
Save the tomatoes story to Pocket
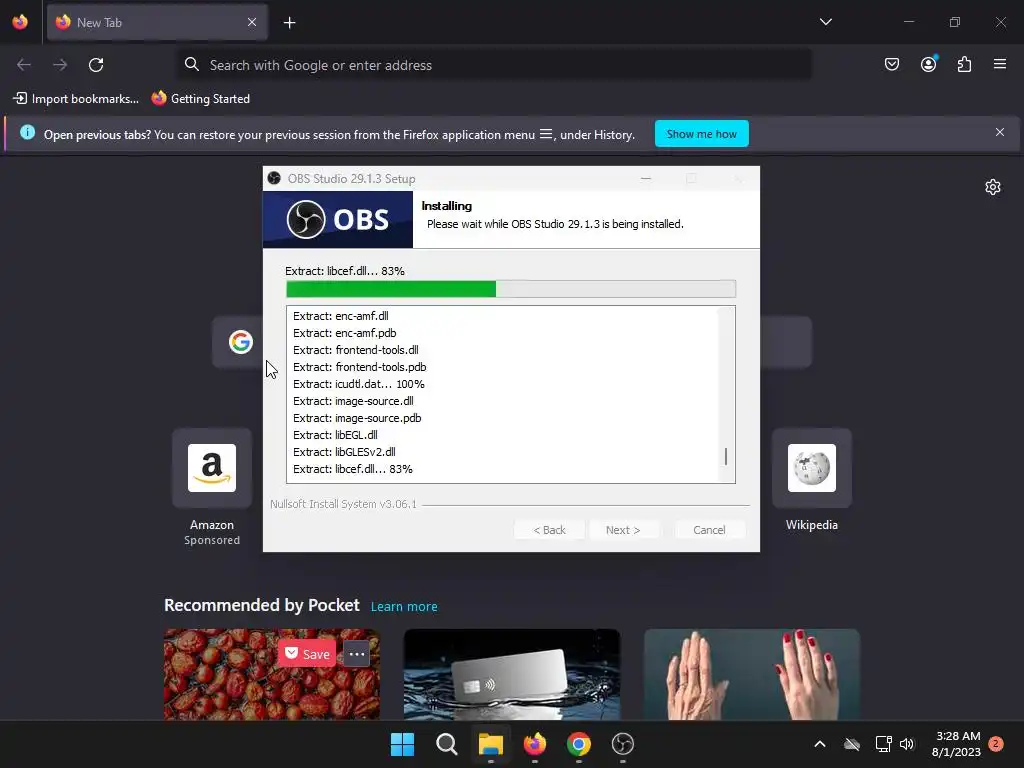coord(307,654)
